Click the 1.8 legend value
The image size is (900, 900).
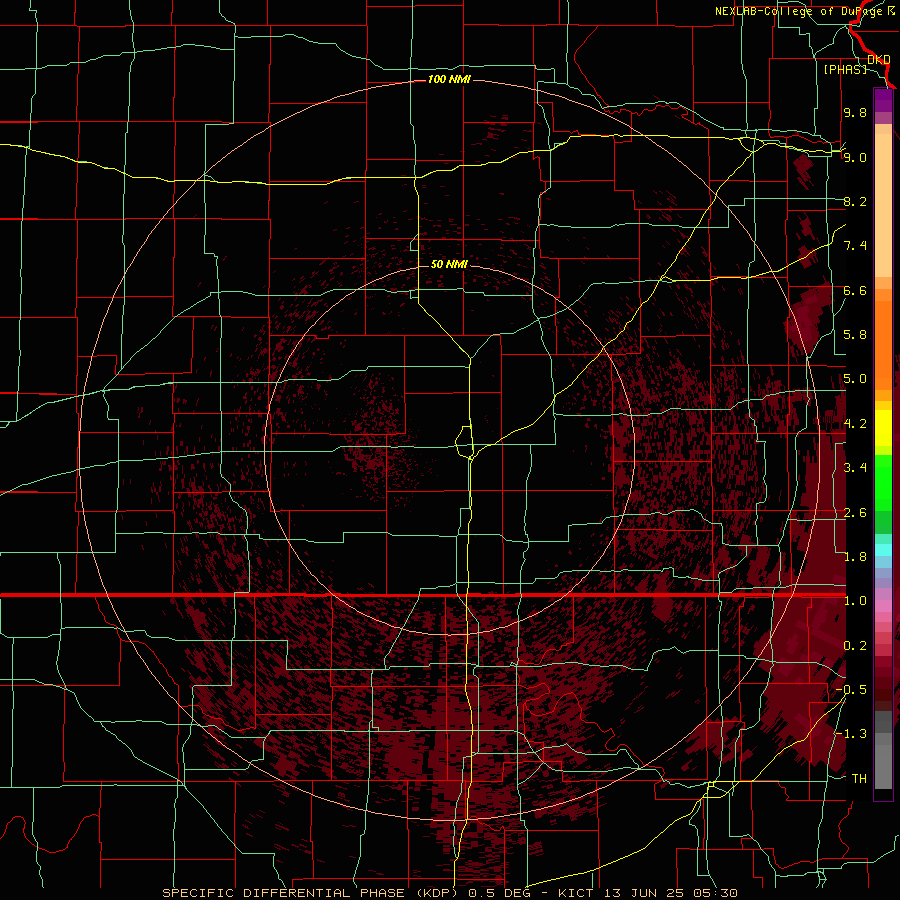pyautogui.click(x=855, y=557)
